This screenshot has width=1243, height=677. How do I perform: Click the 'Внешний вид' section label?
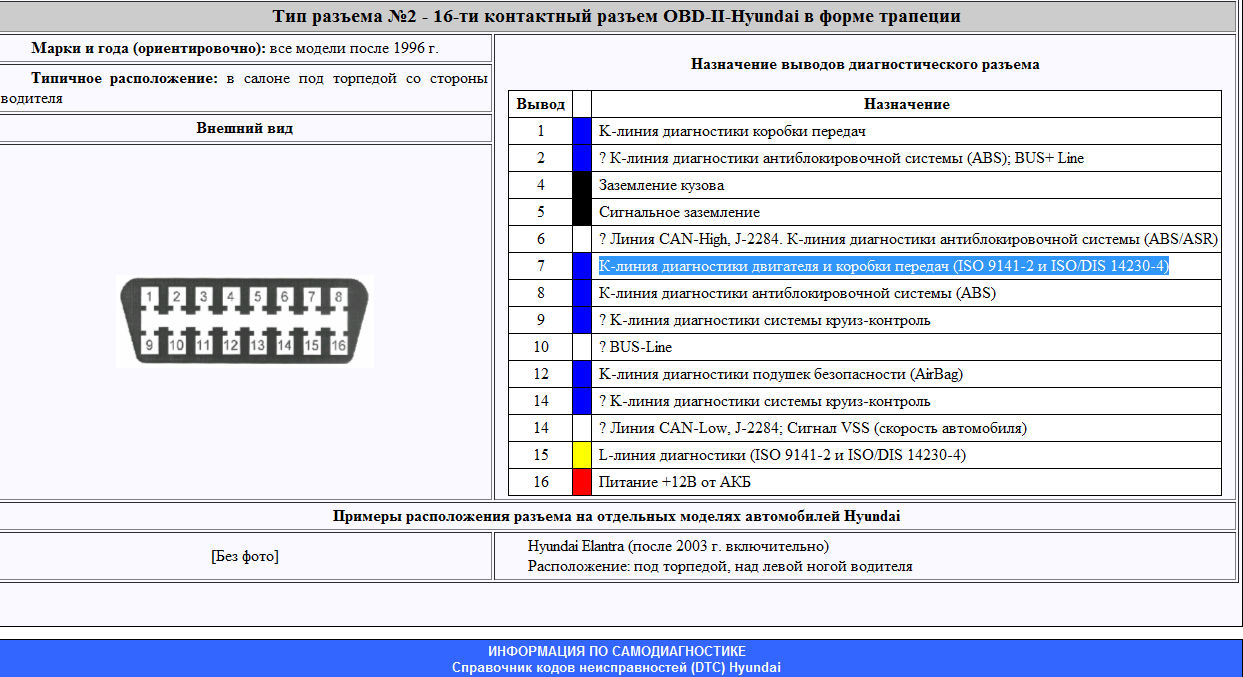pos(245,128)
